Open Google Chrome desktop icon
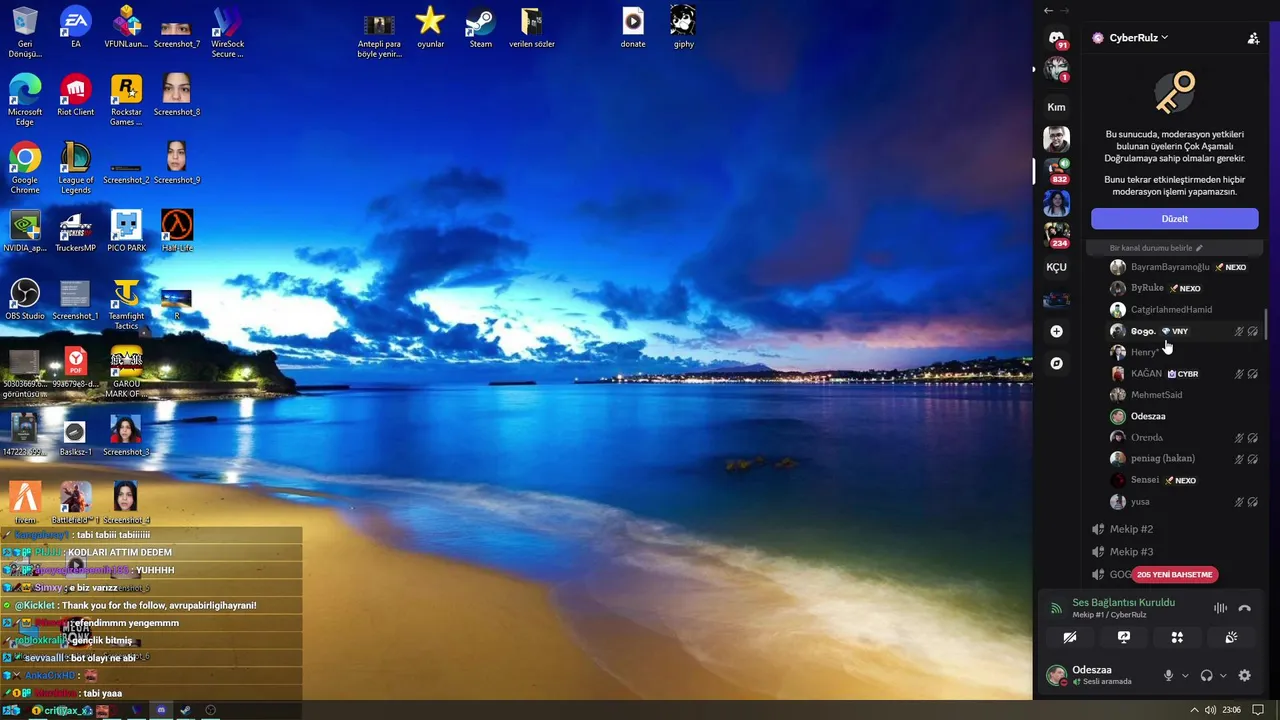Image resolution: width=1280 pixels, height=720 pixels. tap(25, 168)
